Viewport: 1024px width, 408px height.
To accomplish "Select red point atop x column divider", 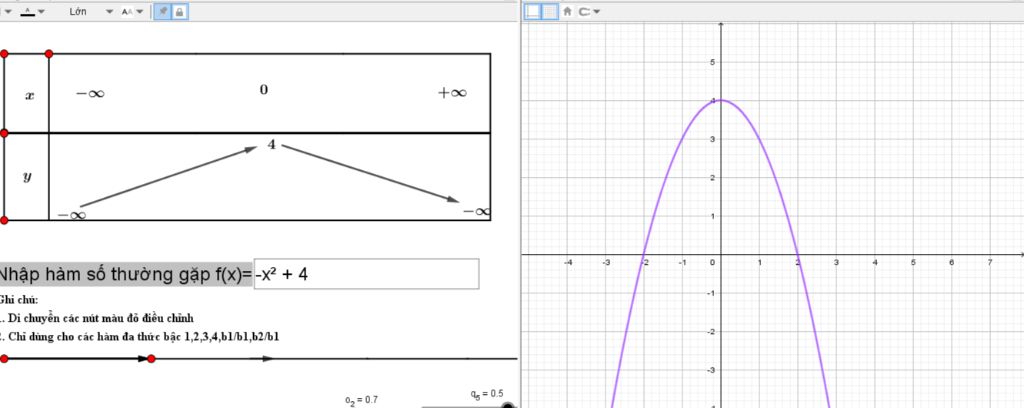I will click(49, 54).
